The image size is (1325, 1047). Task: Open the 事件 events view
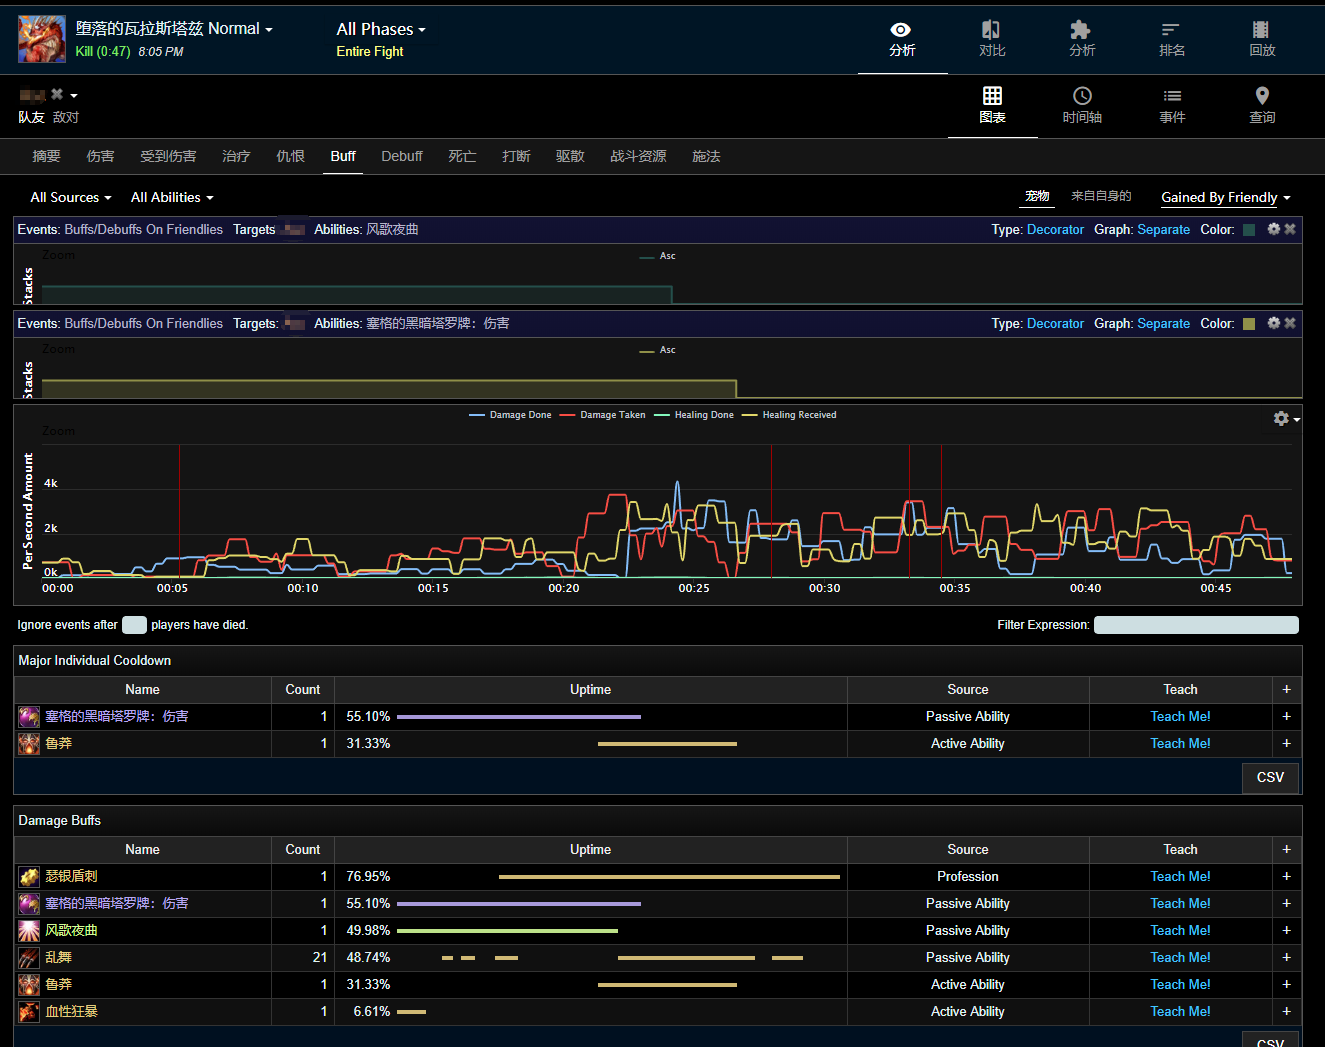[1172, 105]
